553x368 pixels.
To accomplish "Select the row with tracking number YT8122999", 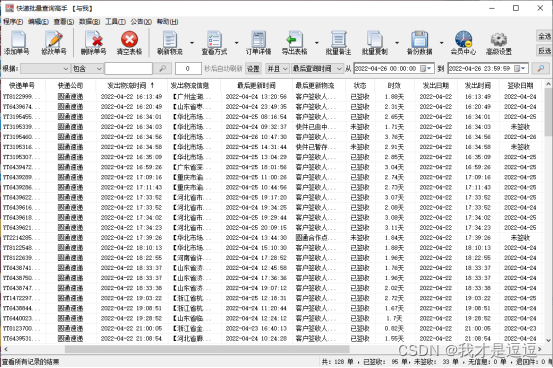I will [272, 96].
